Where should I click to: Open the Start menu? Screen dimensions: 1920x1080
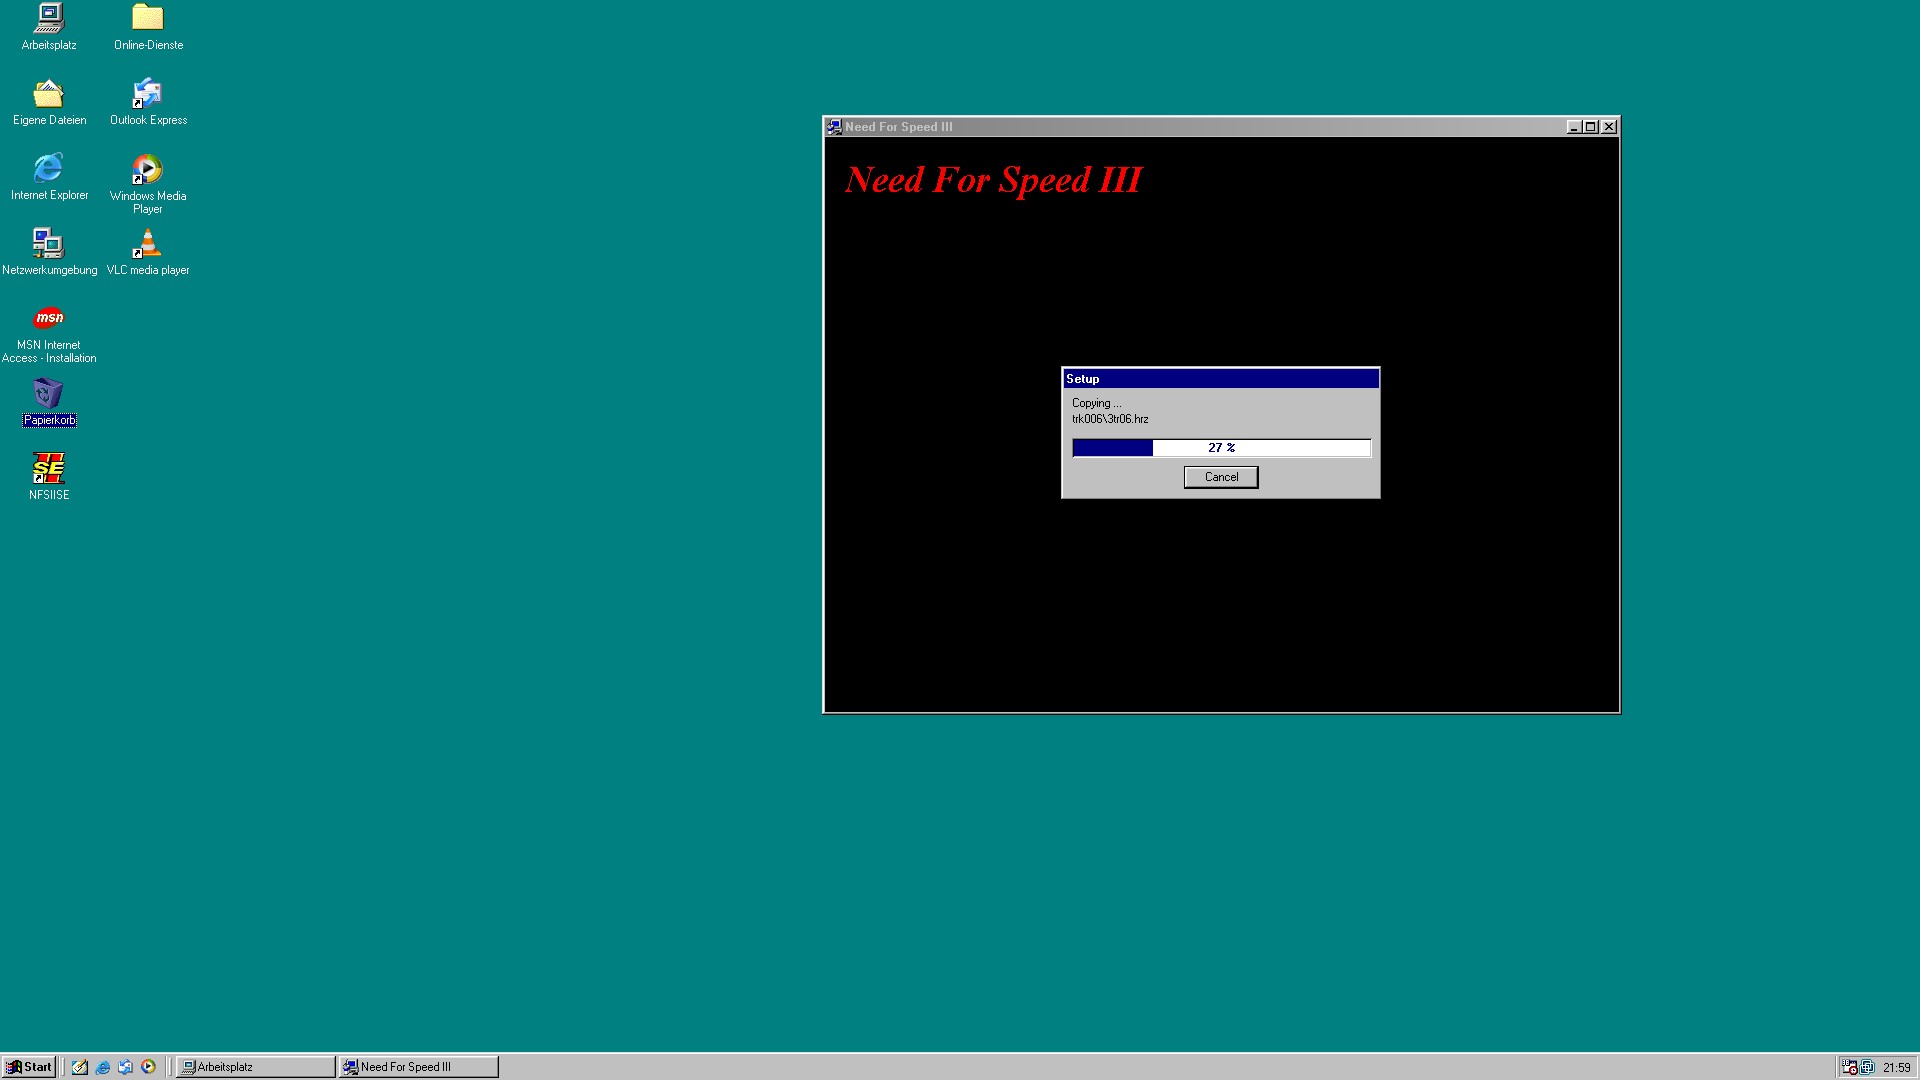[x=29, y=1067]
